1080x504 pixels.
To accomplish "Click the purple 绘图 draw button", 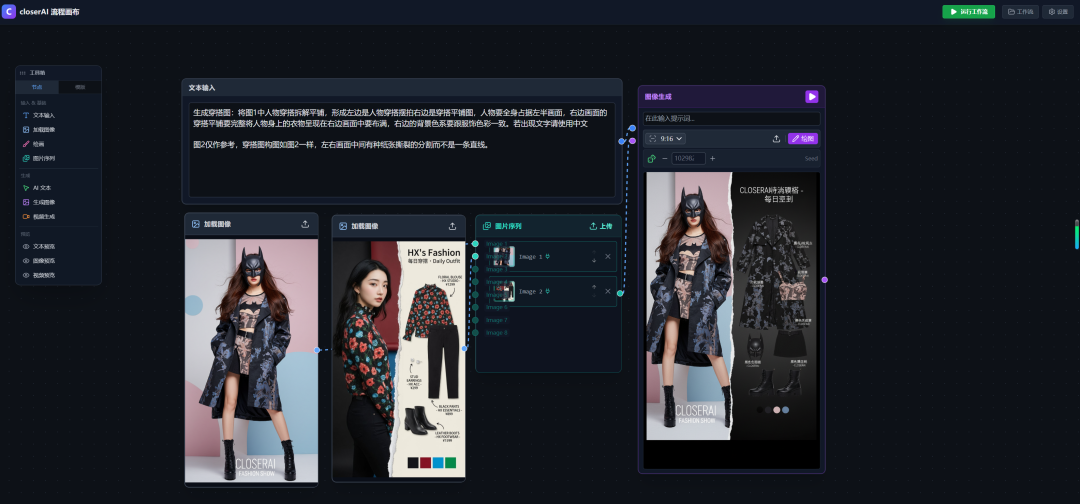I will point(803,138).
